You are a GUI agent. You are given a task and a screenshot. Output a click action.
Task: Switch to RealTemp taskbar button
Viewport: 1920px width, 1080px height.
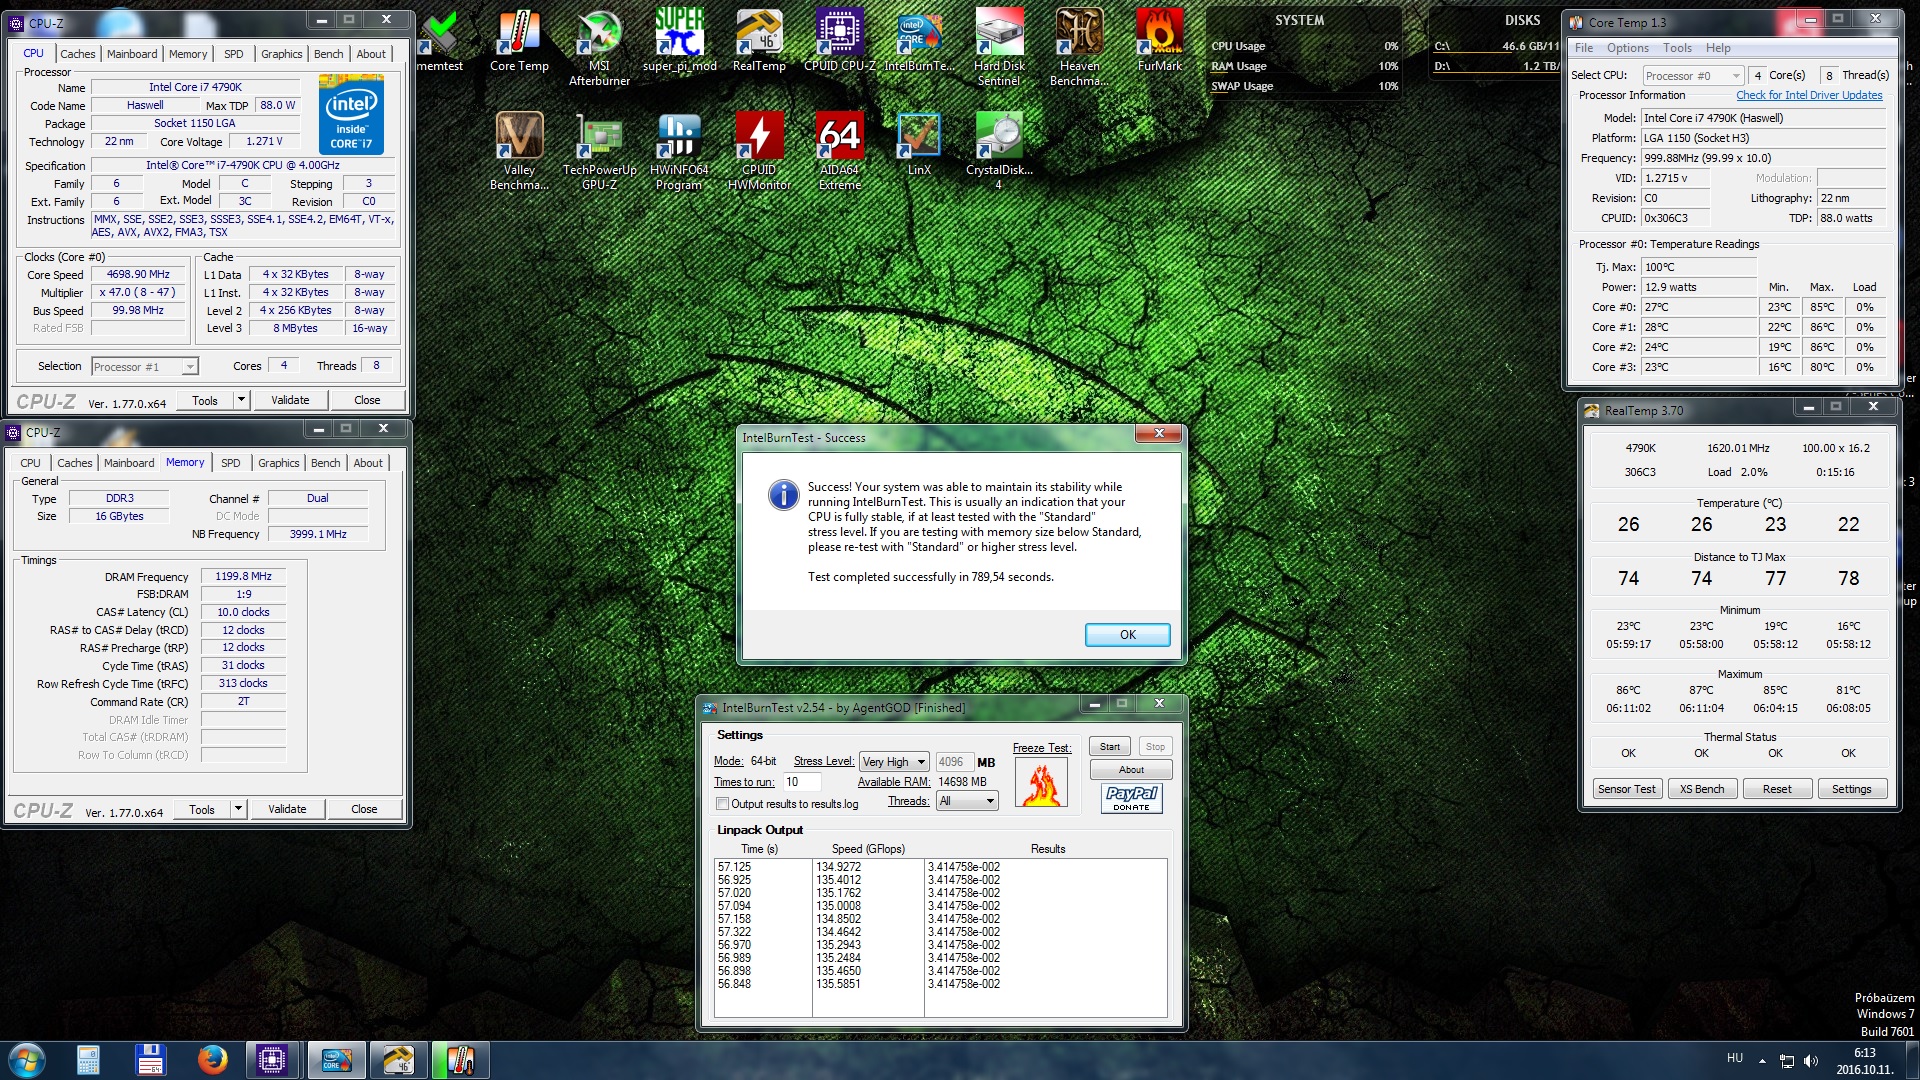(398, 1060)
